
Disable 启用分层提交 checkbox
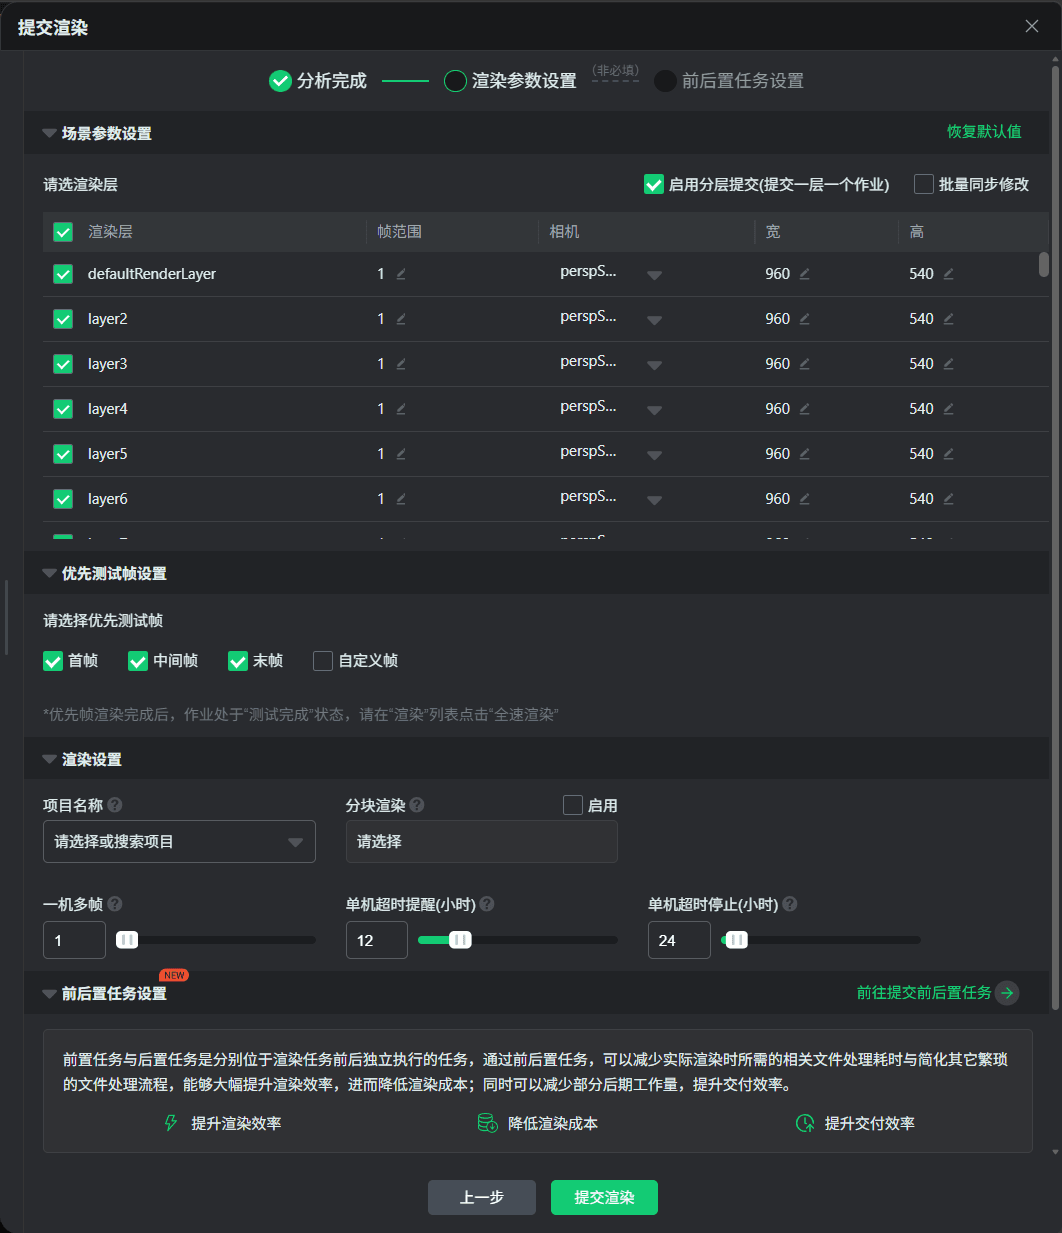654,184
